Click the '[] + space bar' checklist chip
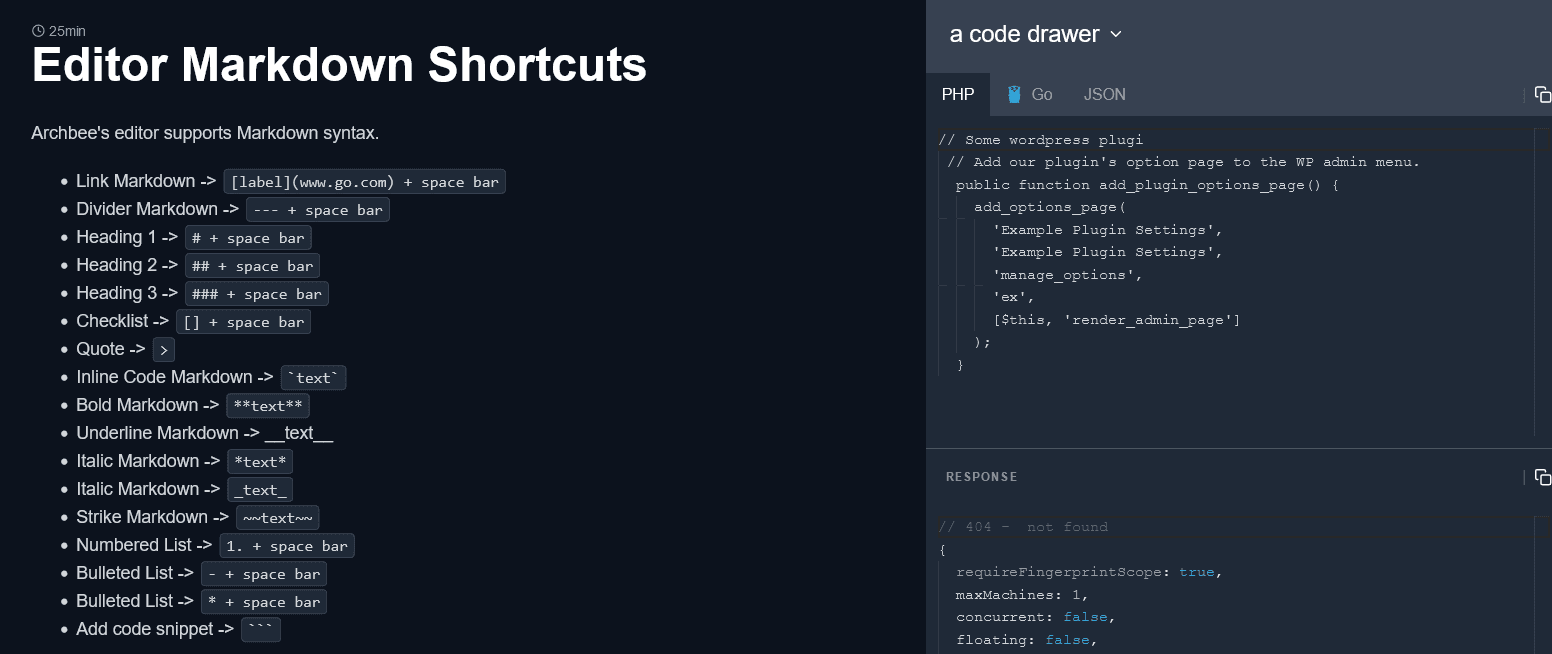The width and height of the screenshot is (1552, 654). tap(243, 322)
